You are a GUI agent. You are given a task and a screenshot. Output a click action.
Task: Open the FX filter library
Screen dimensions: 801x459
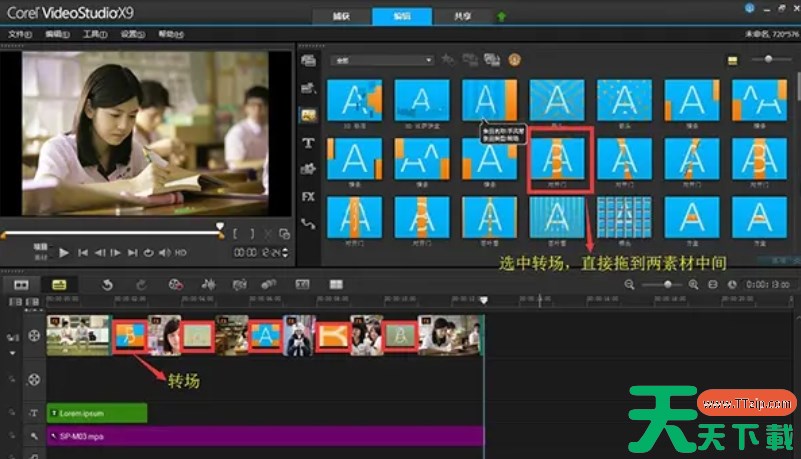pyautogui.click(x=308, y=197)
